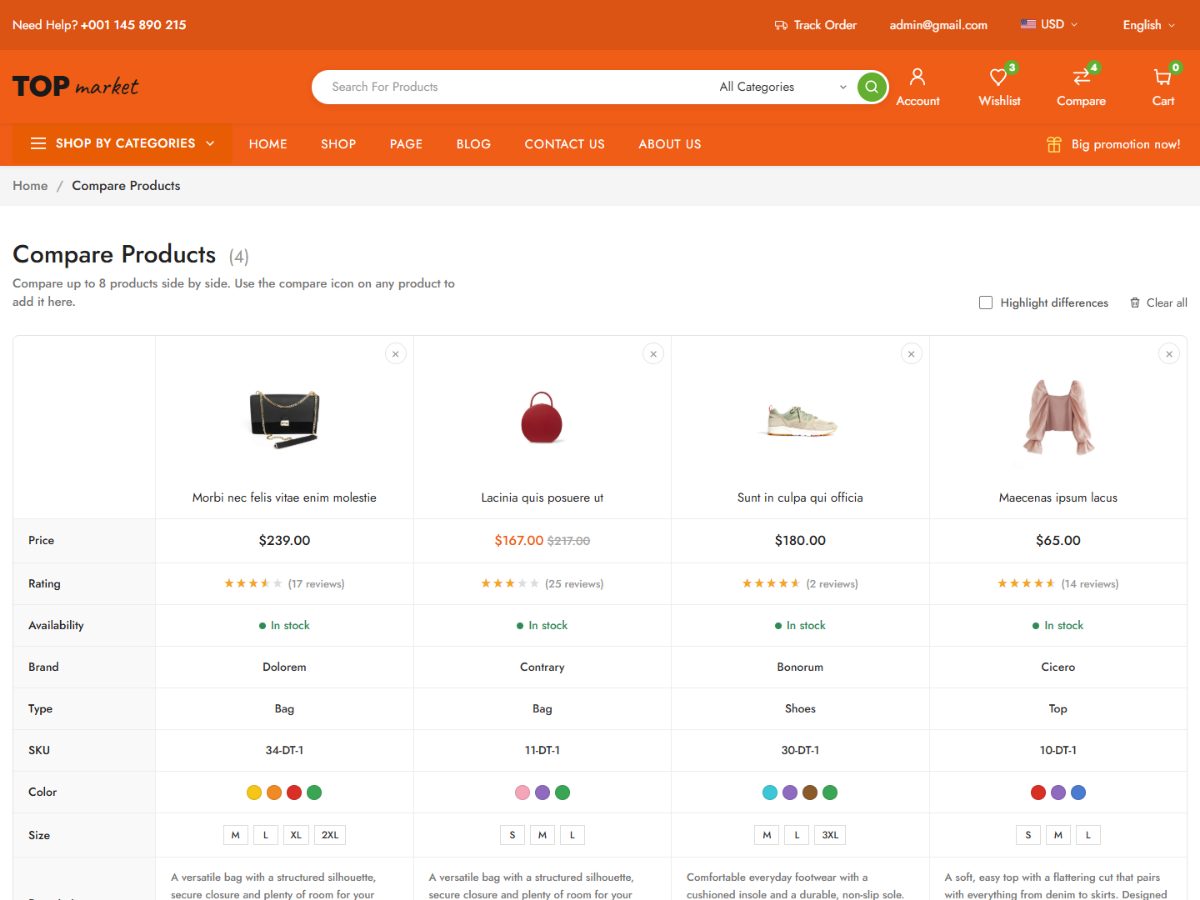Screen dimensions: 1200x900
Task: Remove Sunt in culpa qui officia product
Action: pyautogui.click(x=912, y=354)
